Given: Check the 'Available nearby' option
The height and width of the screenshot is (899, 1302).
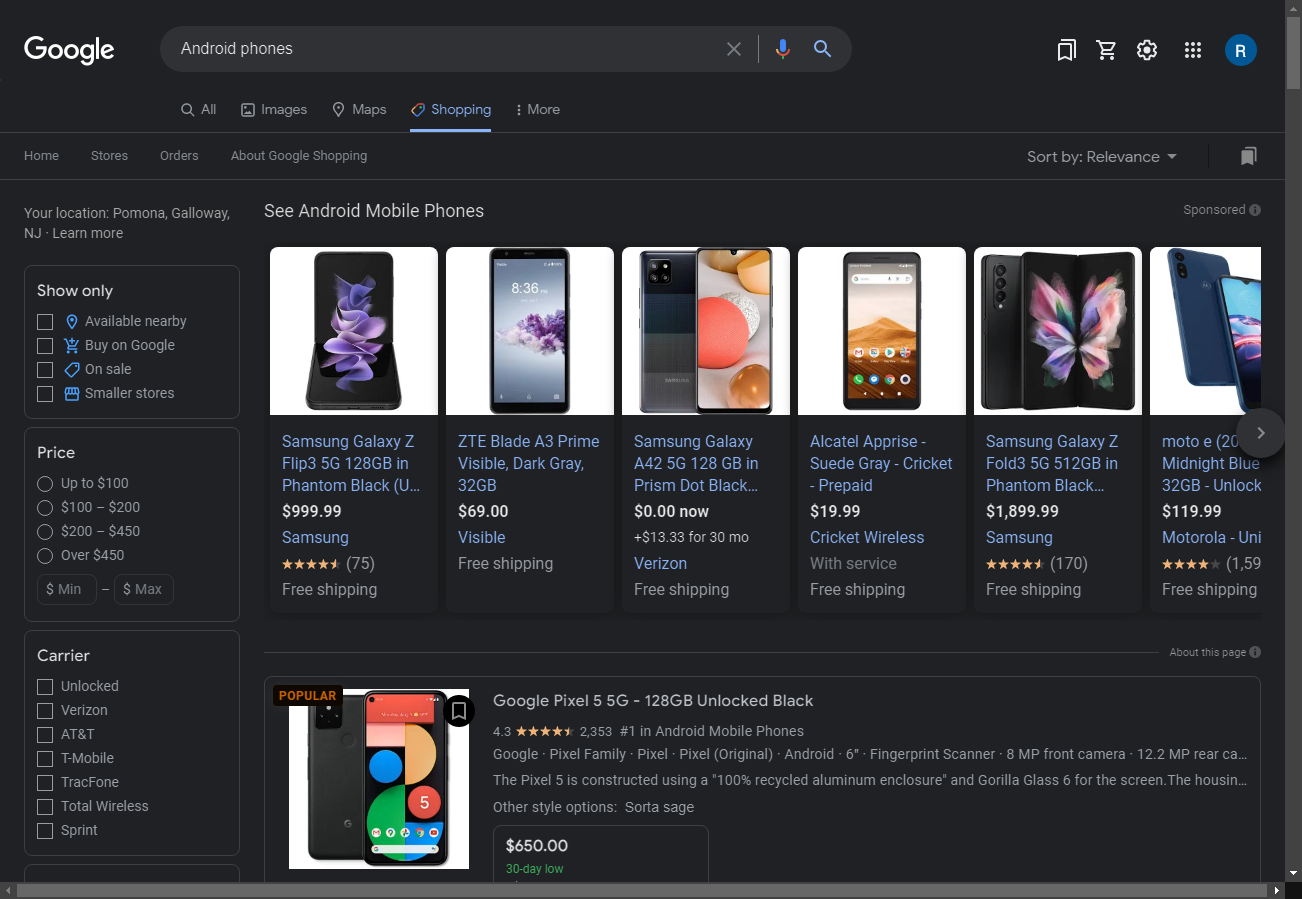Looking at the screenshot, I should [x=45, y=321].
